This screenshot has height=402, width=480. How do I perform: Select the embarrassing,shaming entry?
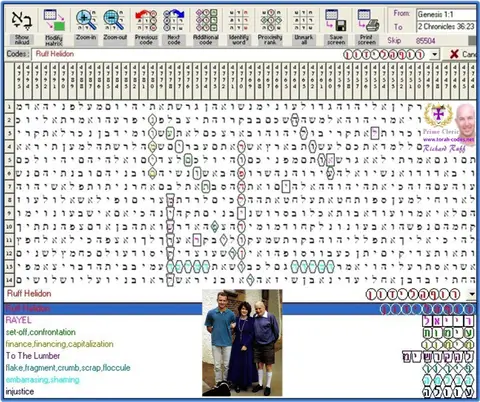43,380
